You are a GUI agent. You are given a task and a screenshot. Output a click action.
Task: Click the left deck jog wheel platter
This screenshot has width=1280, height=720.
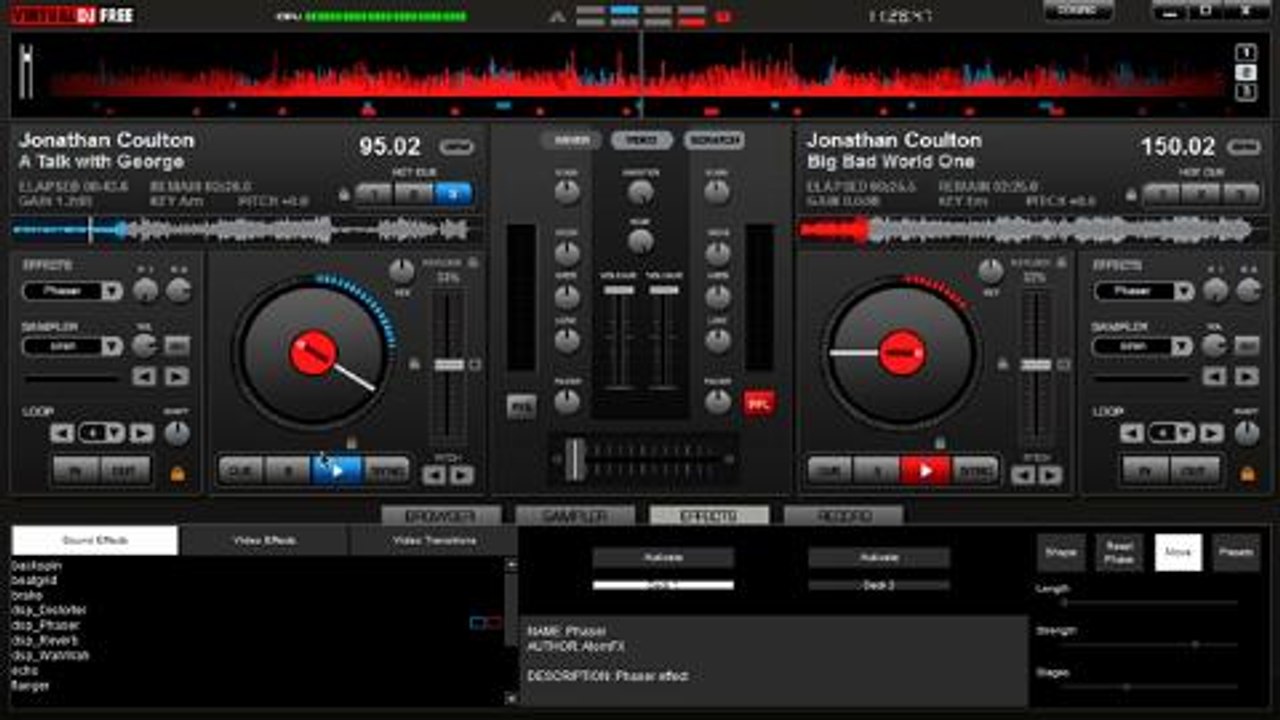tap(313, 353)
